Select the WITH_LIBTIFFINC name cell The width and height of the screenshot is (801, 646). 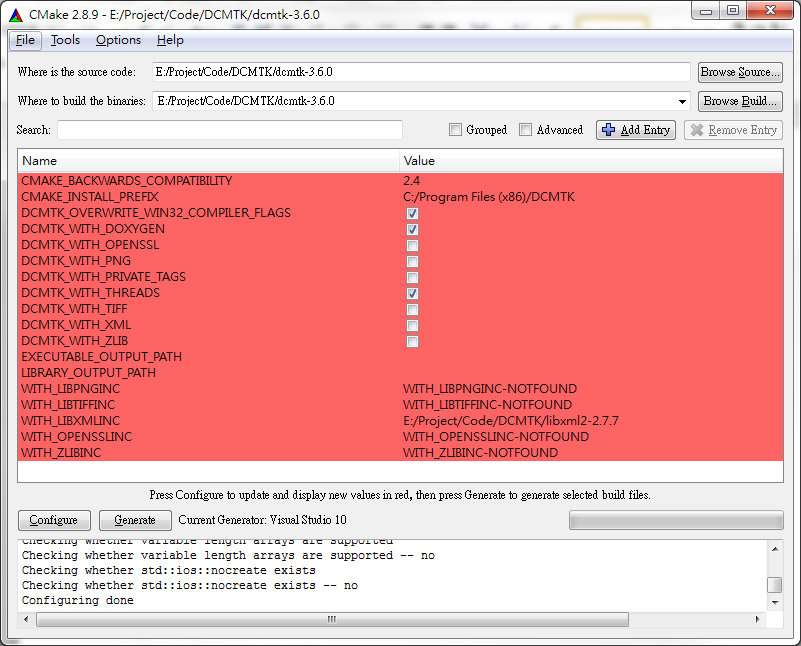(68, 404)
